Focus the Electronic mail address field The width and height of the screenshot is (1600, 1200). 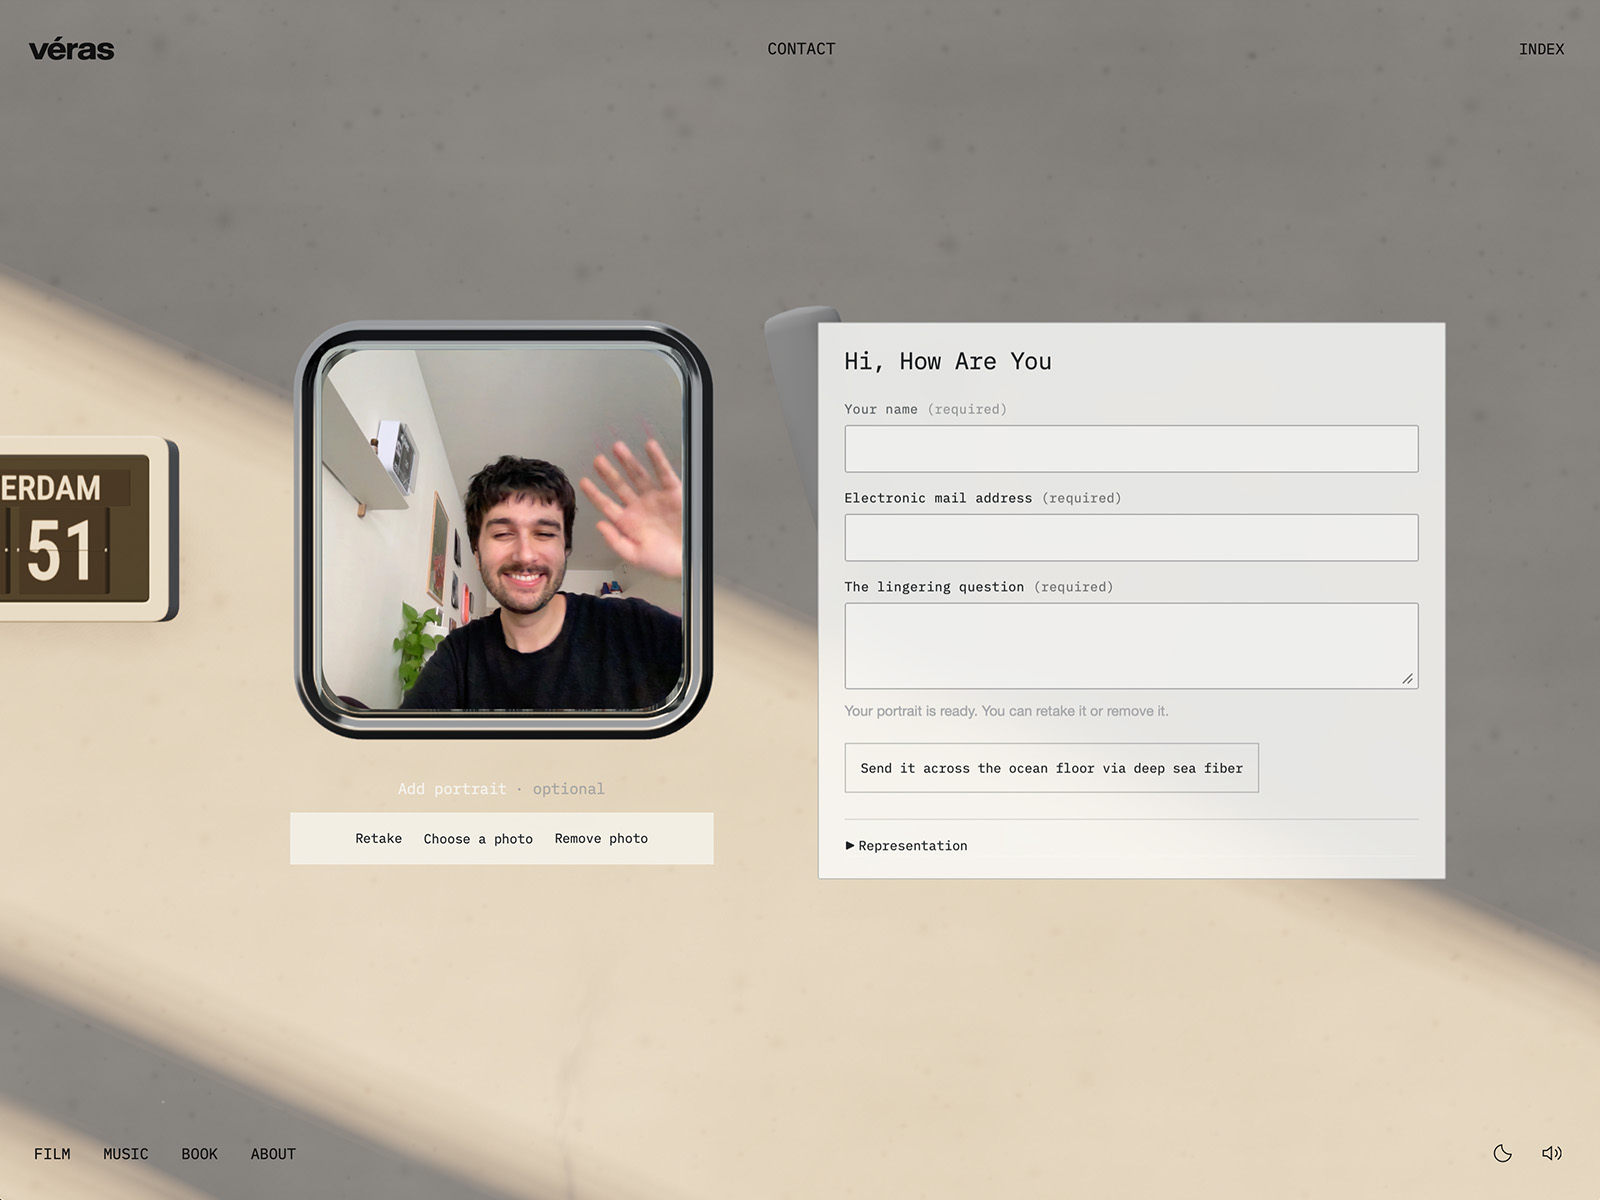(x=1131, y=538)
